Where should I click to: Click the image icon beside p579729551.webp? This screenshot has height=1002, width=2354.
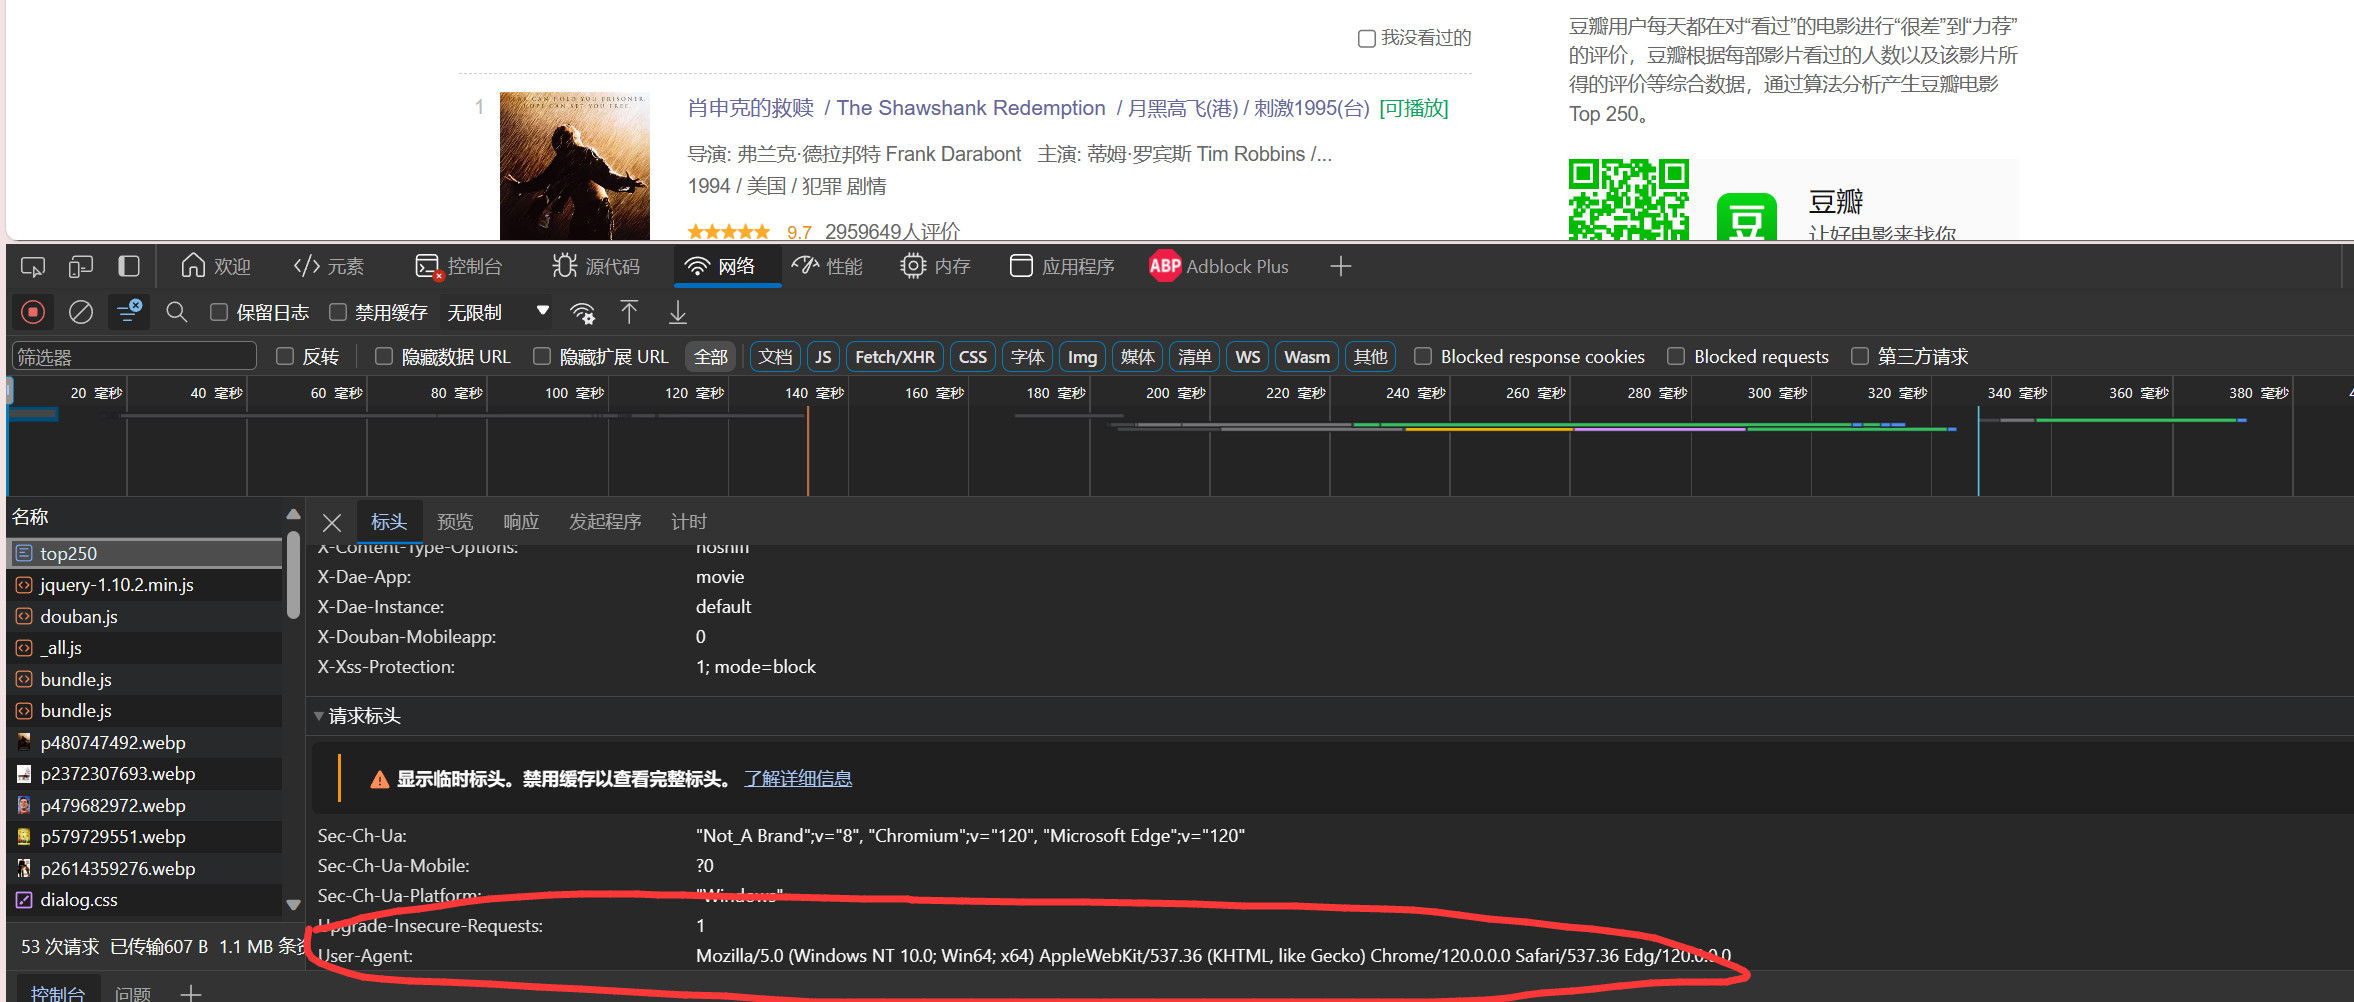pos(24,837)
